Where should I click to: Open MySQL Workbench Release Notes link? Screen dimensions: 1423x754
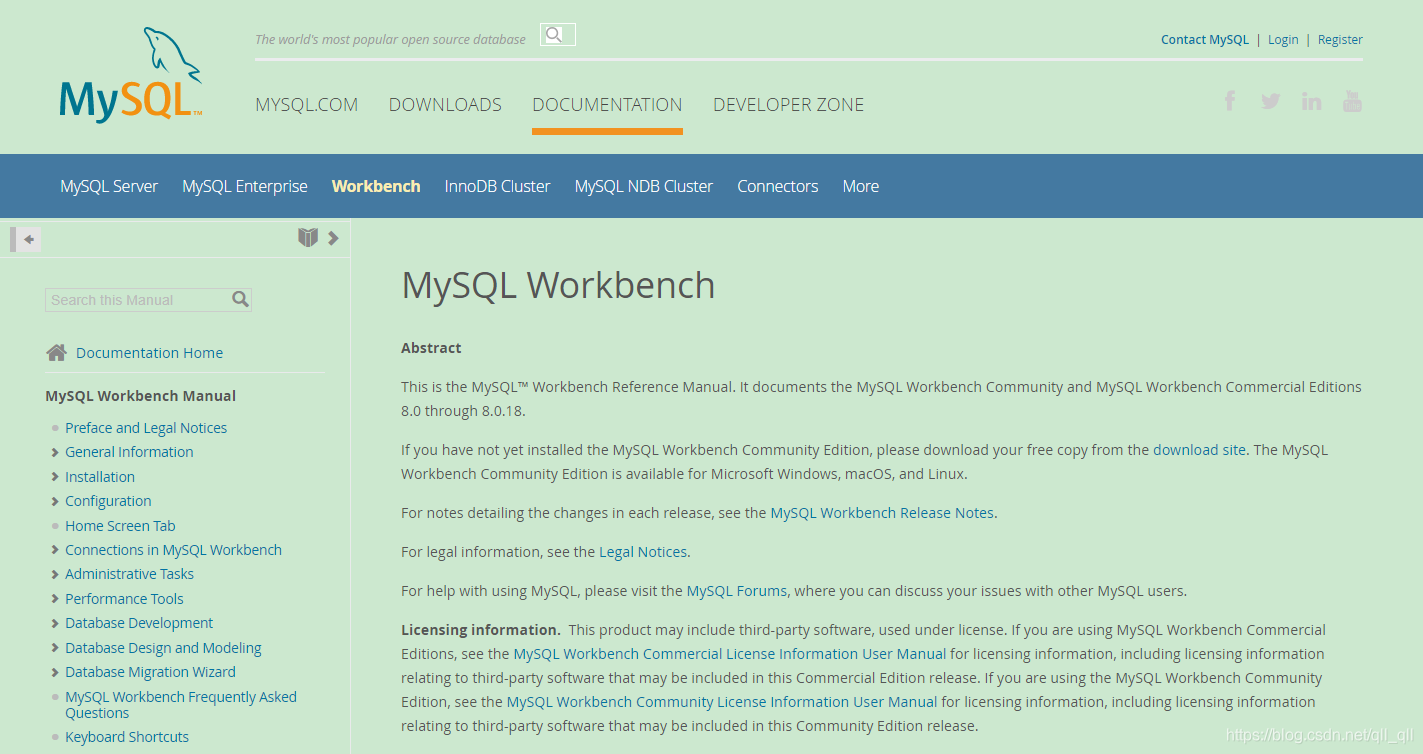click(x=882, y=513)
